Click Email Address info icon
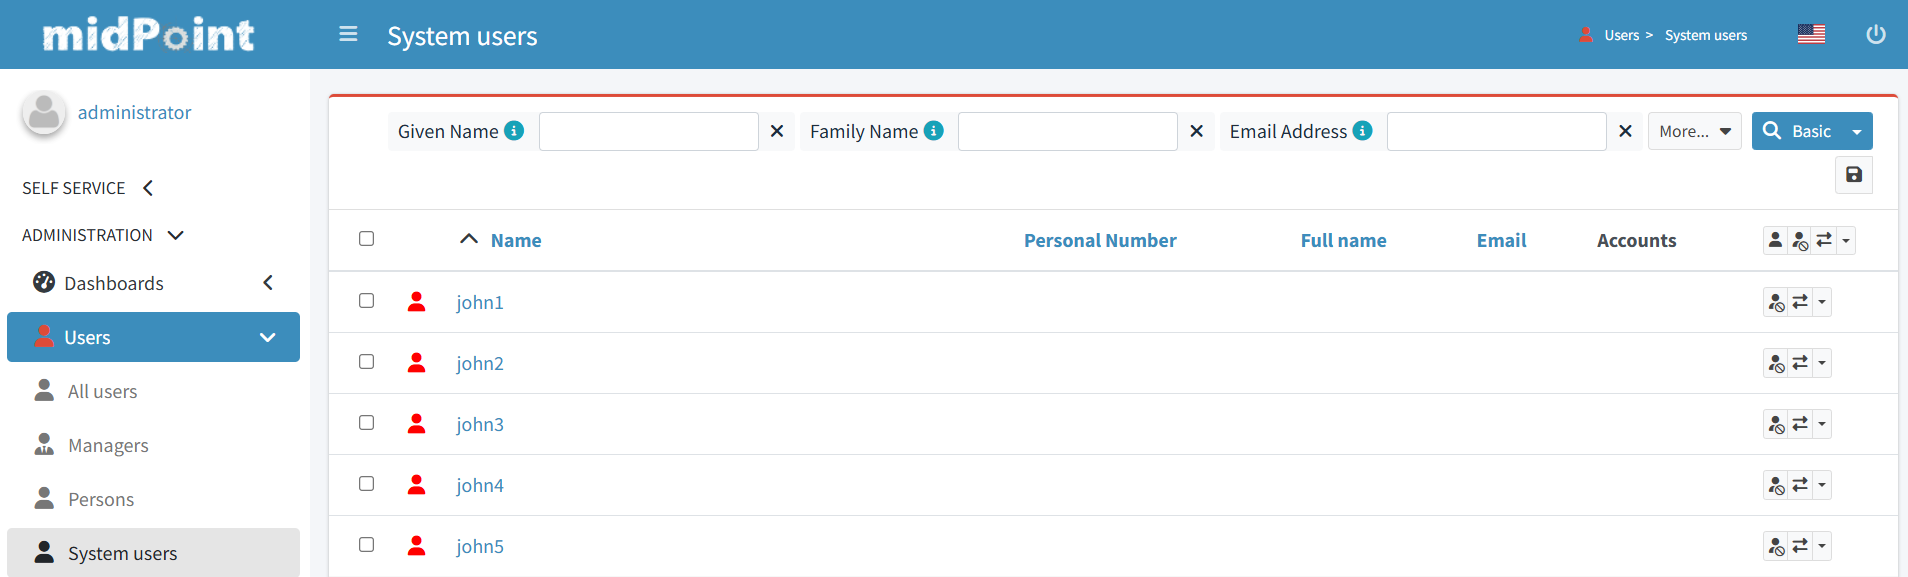 1362,131
